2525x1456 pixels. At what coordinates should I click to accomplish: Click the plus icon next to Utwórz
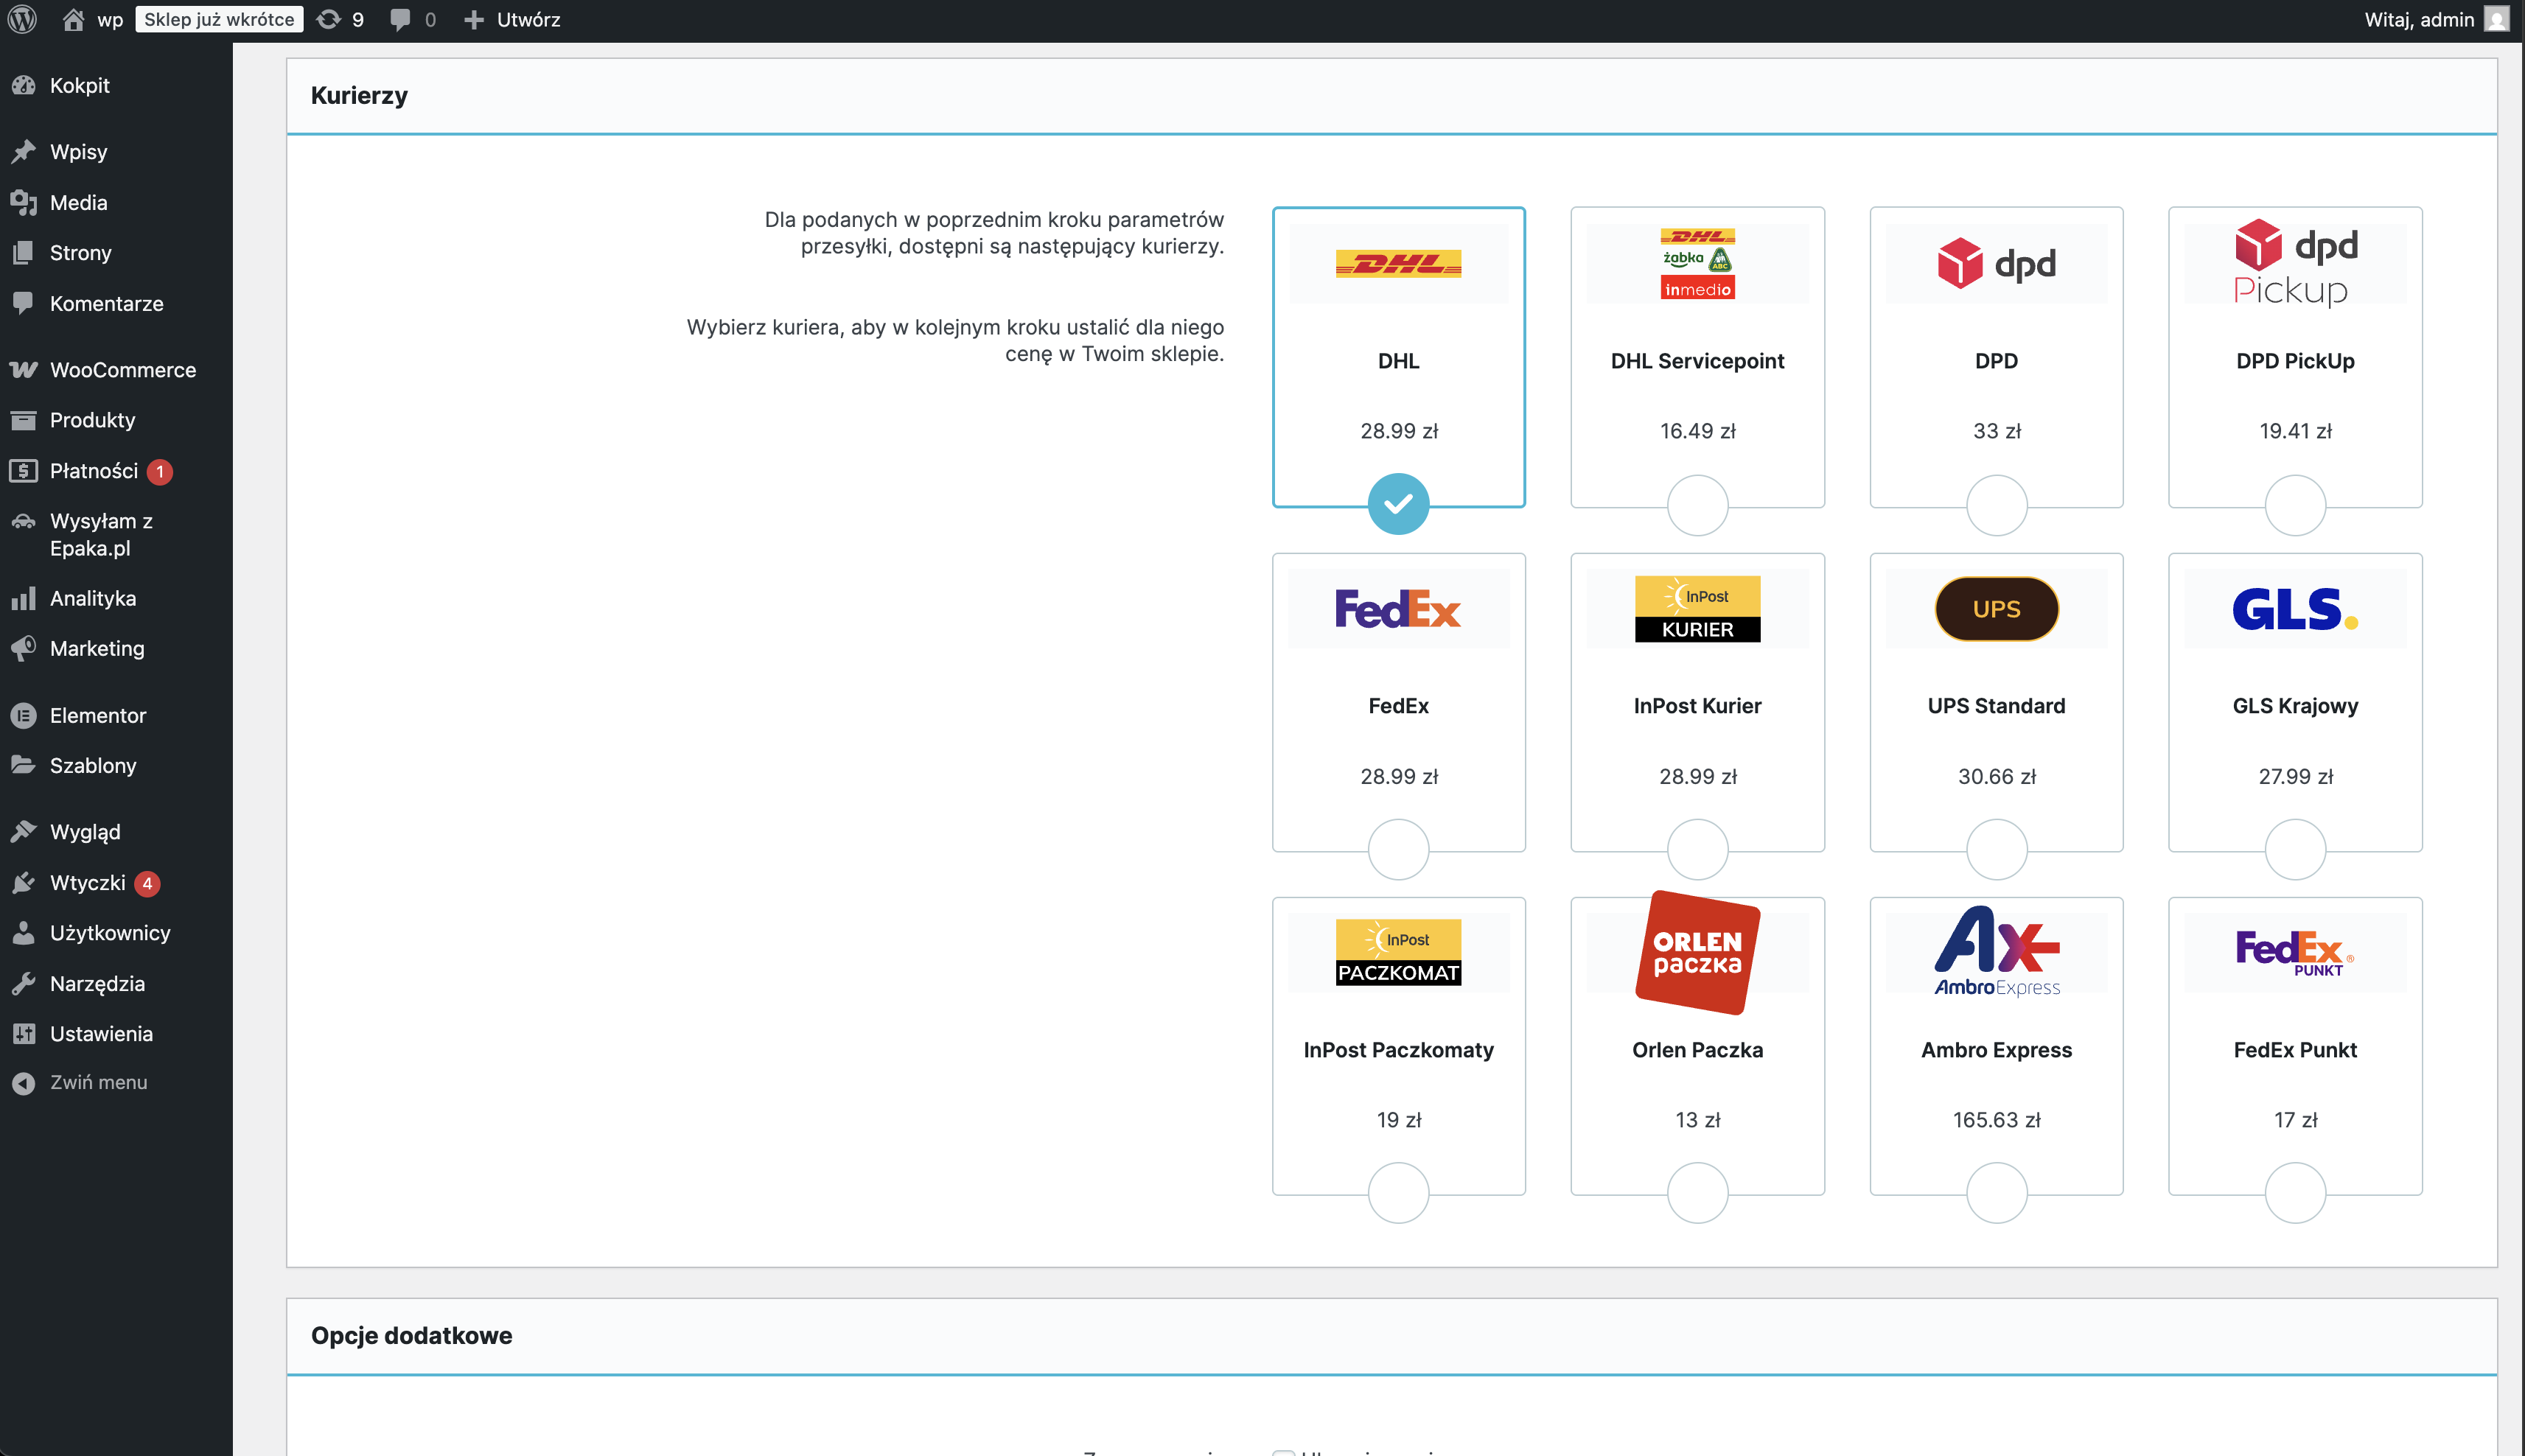474,19
